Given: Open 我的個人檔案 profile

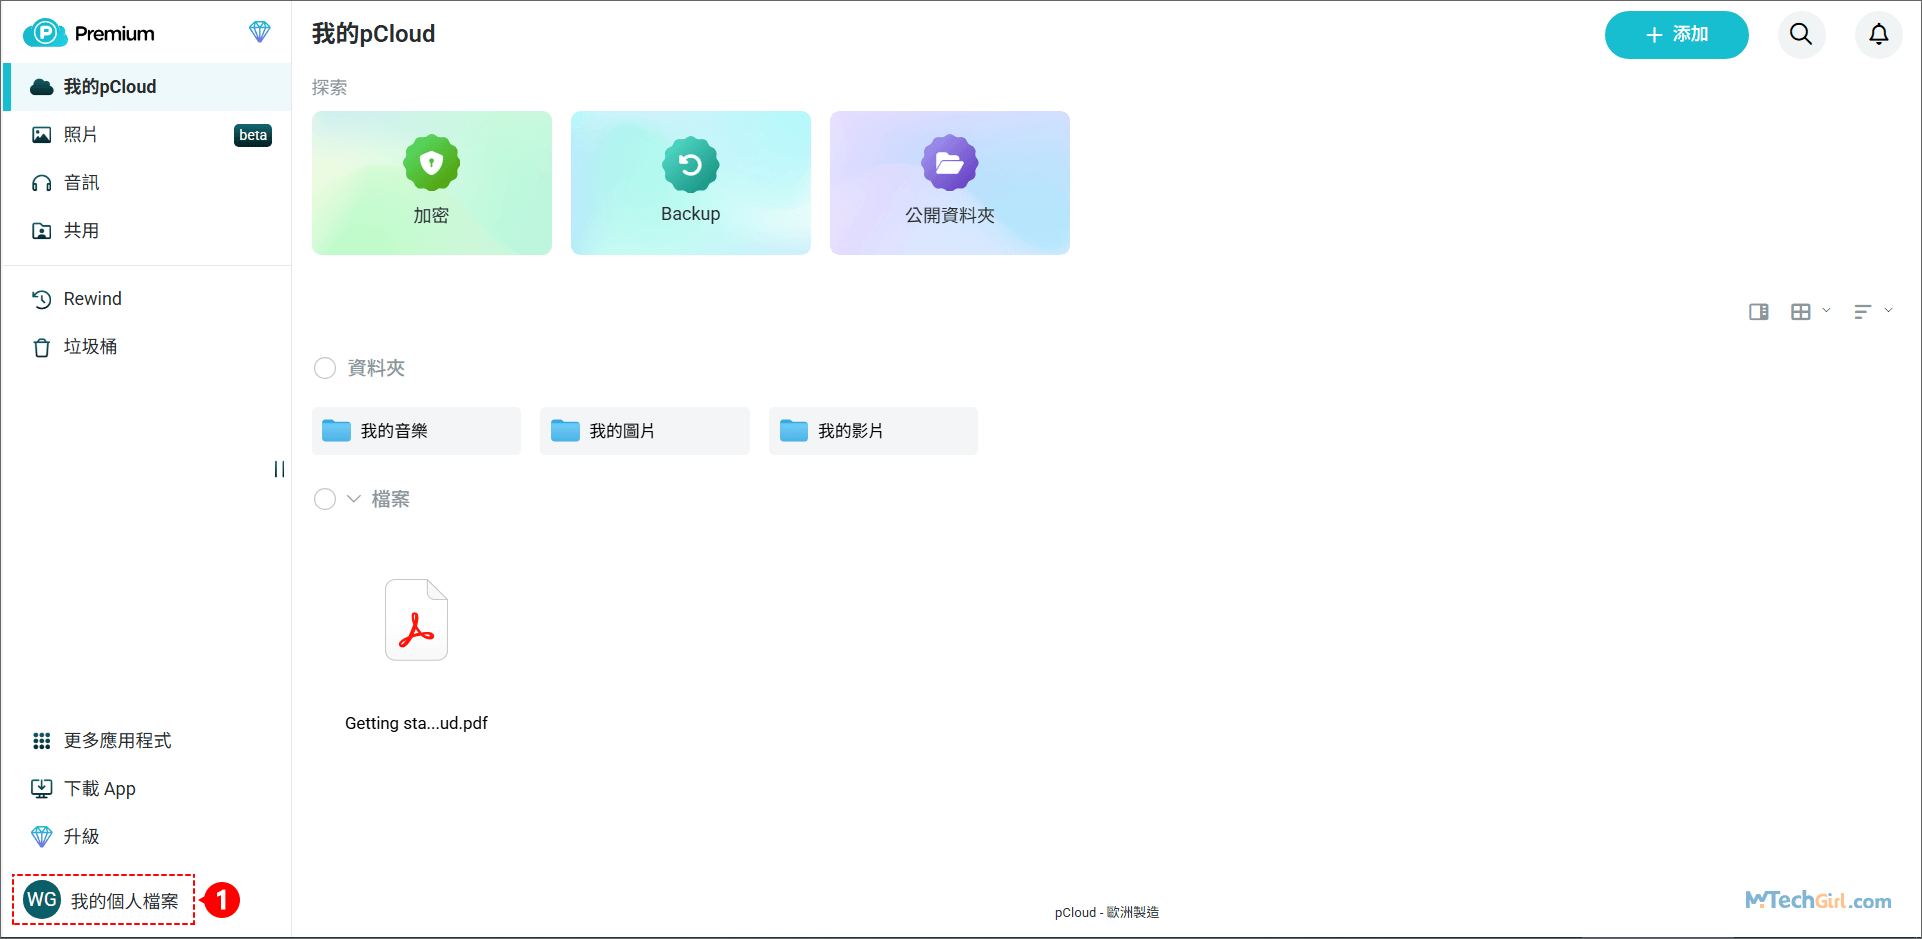Looking at the screenshot, I should [x=103, y=900].
